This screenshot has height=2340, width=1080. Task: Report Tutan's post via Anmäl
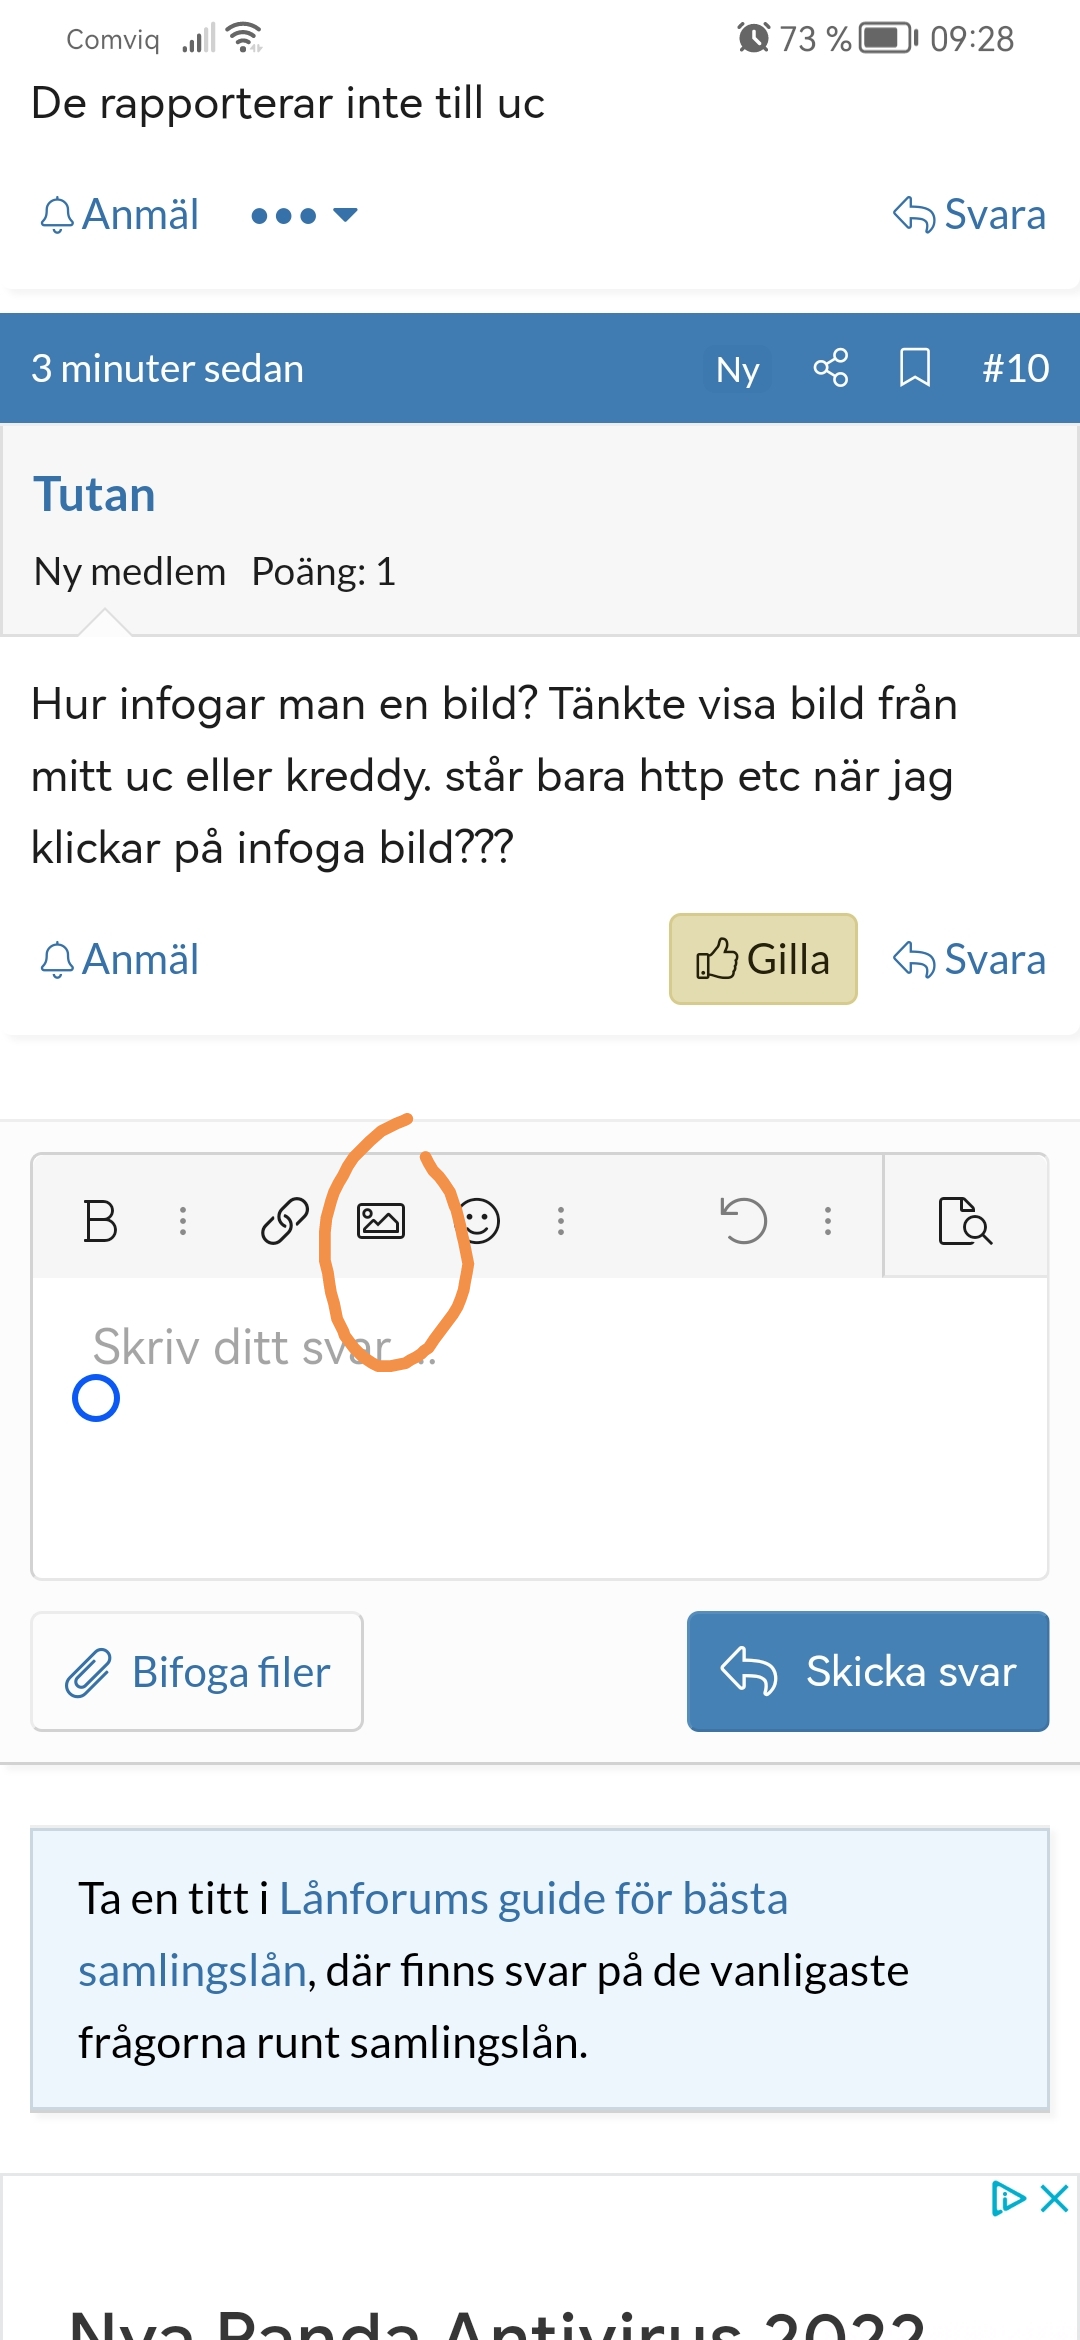pyautogui.click(x=119, y=959)
